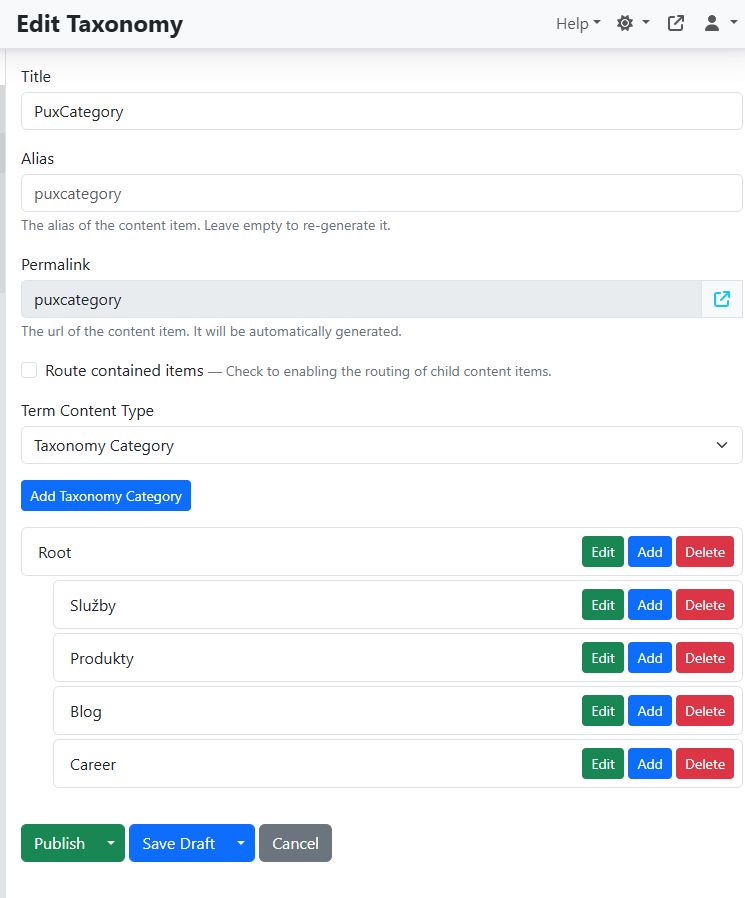Edit the Služby term
This screenshot has width=745, height=898.
603,605
